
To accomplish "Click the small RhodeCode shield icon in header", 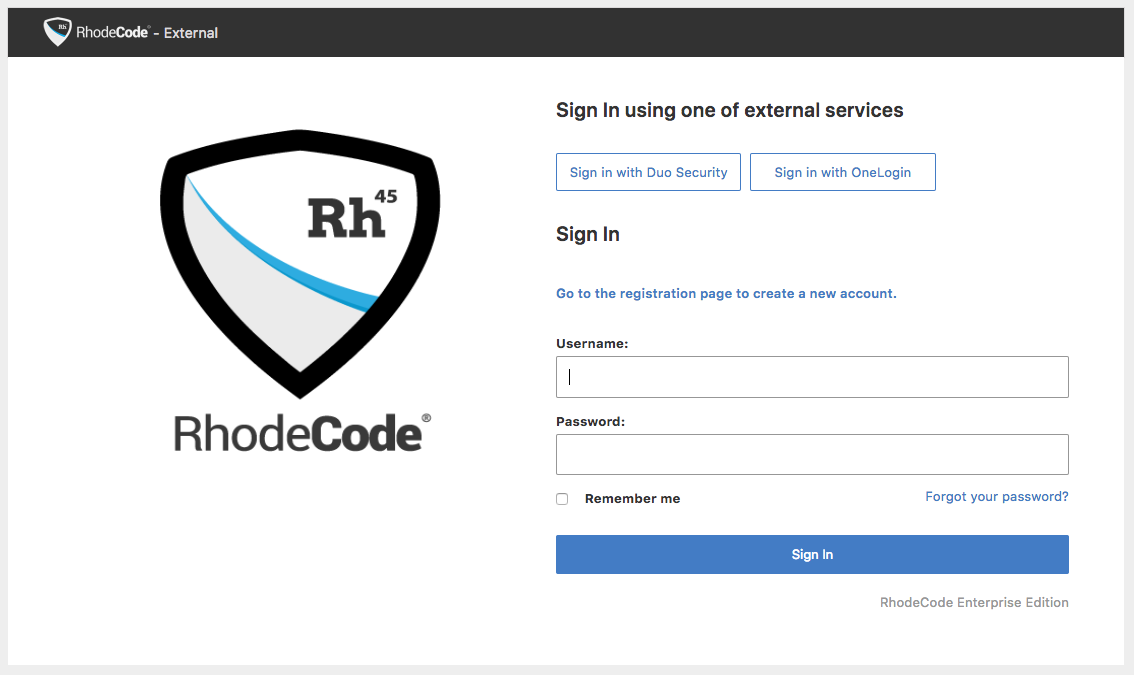I will coord(57,32).
